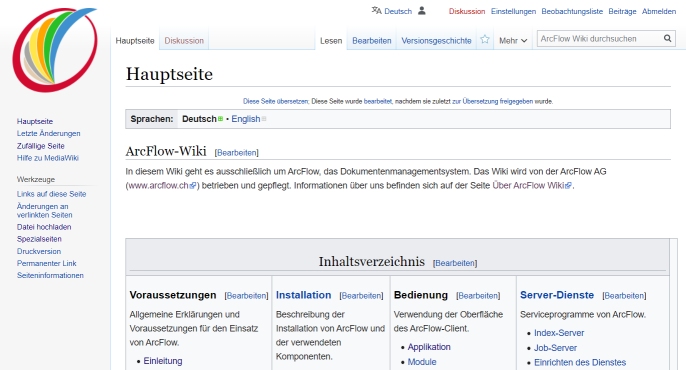Open the Applikation link
Screen dimensions: 686x370
pos(429,347)
